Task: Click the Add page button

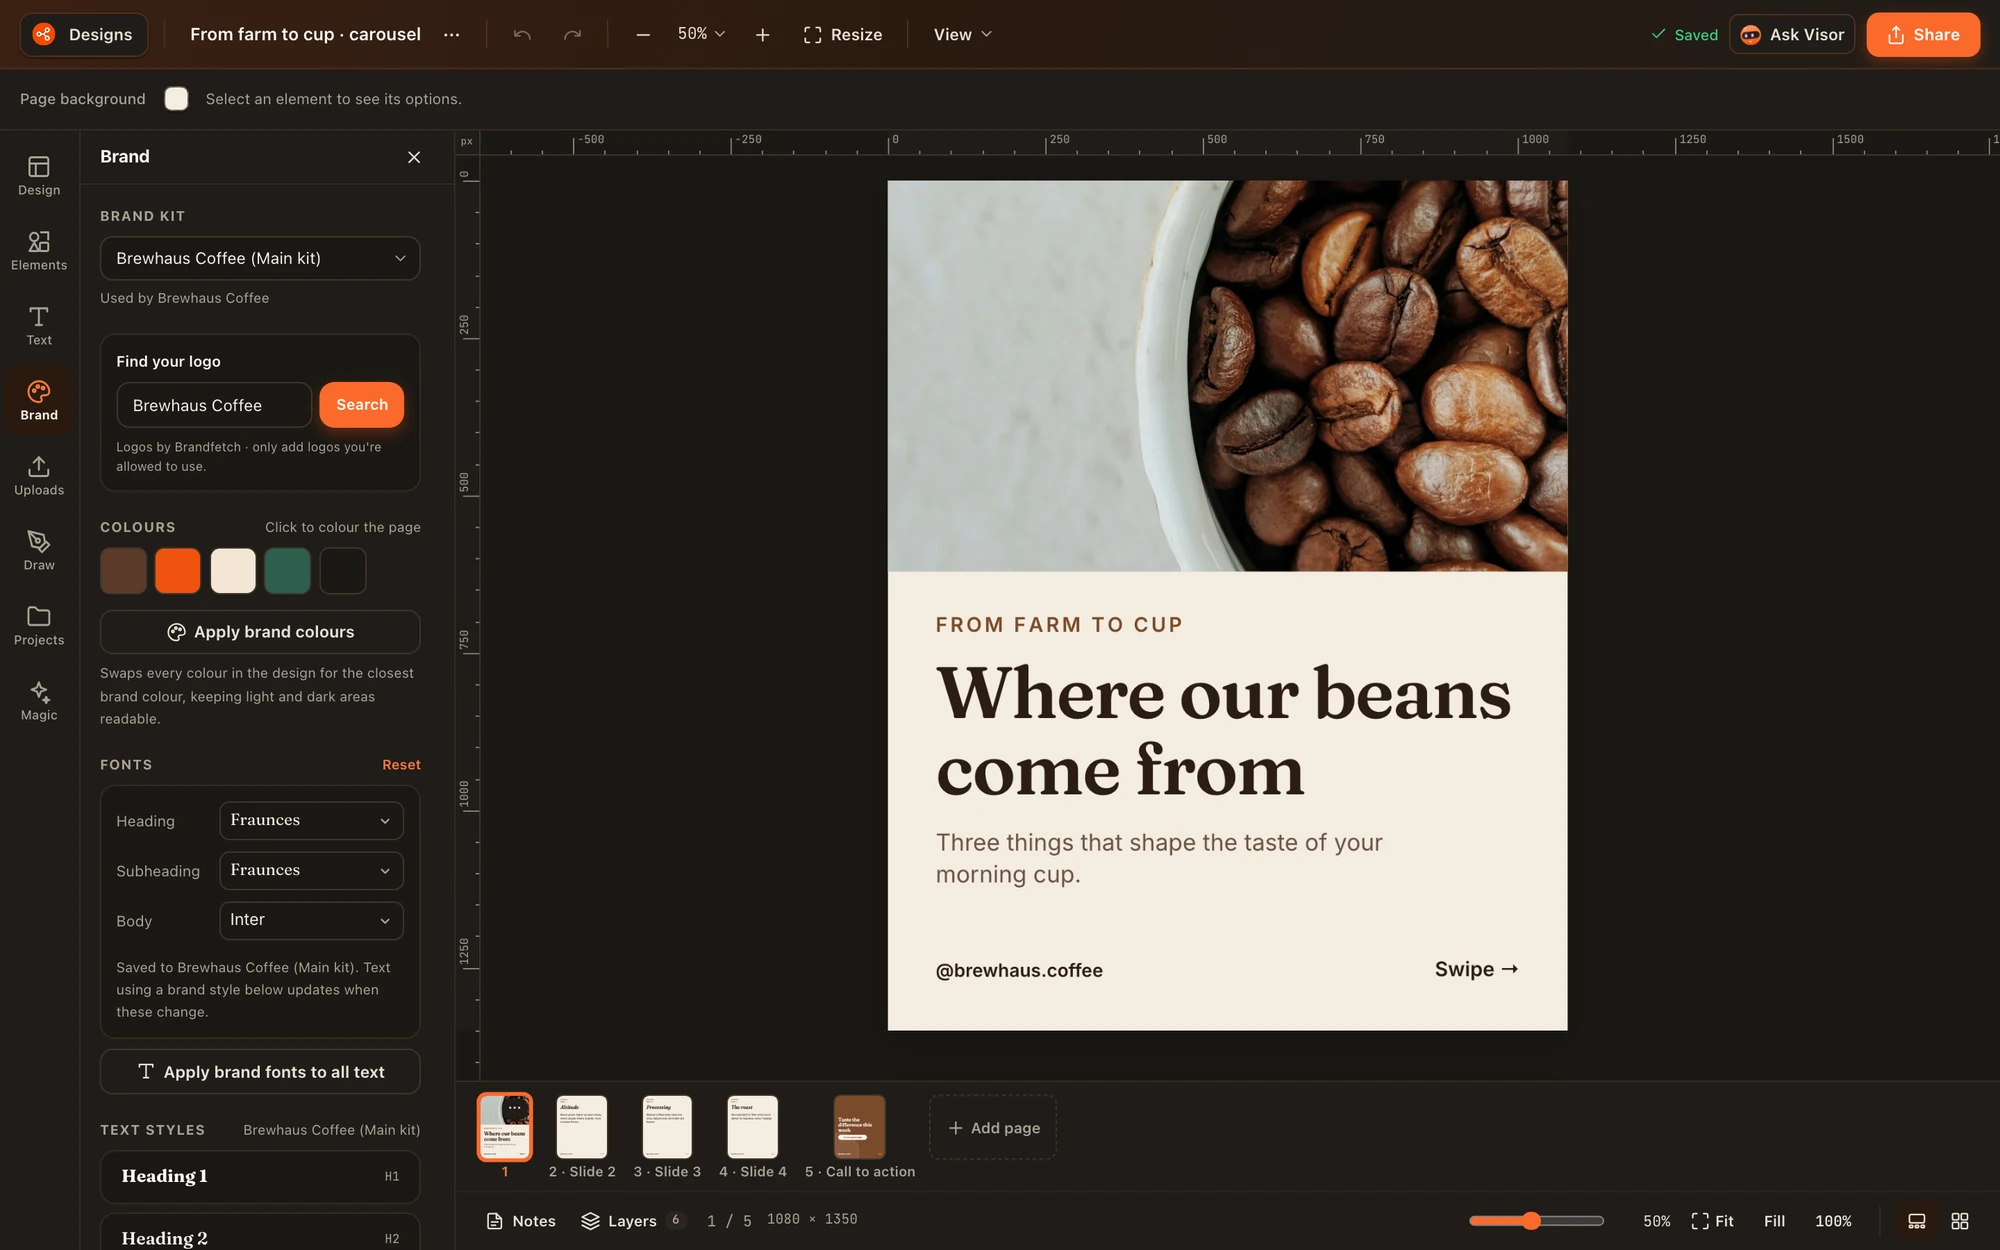Action: 993,1127
